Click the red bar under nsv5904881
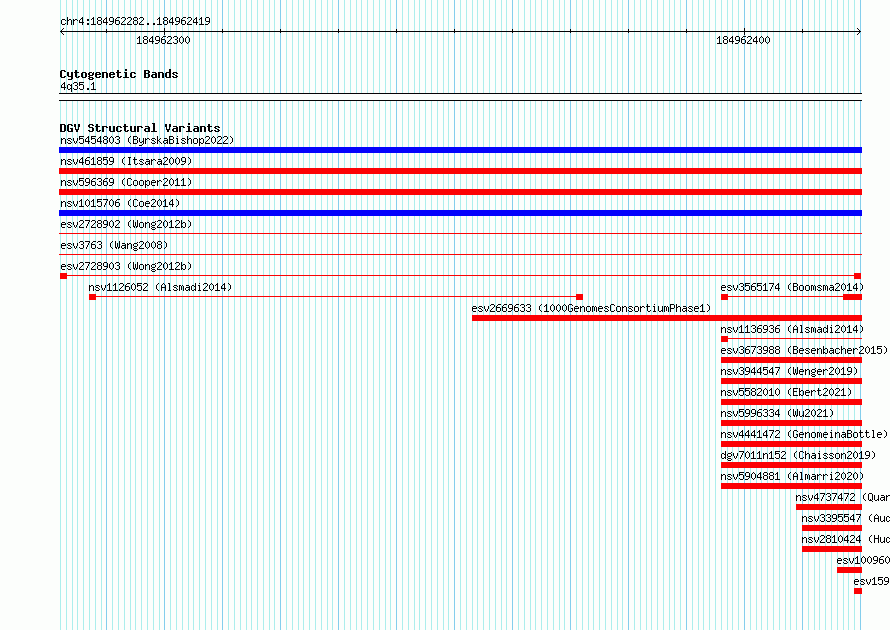 (x=791, y=486)
